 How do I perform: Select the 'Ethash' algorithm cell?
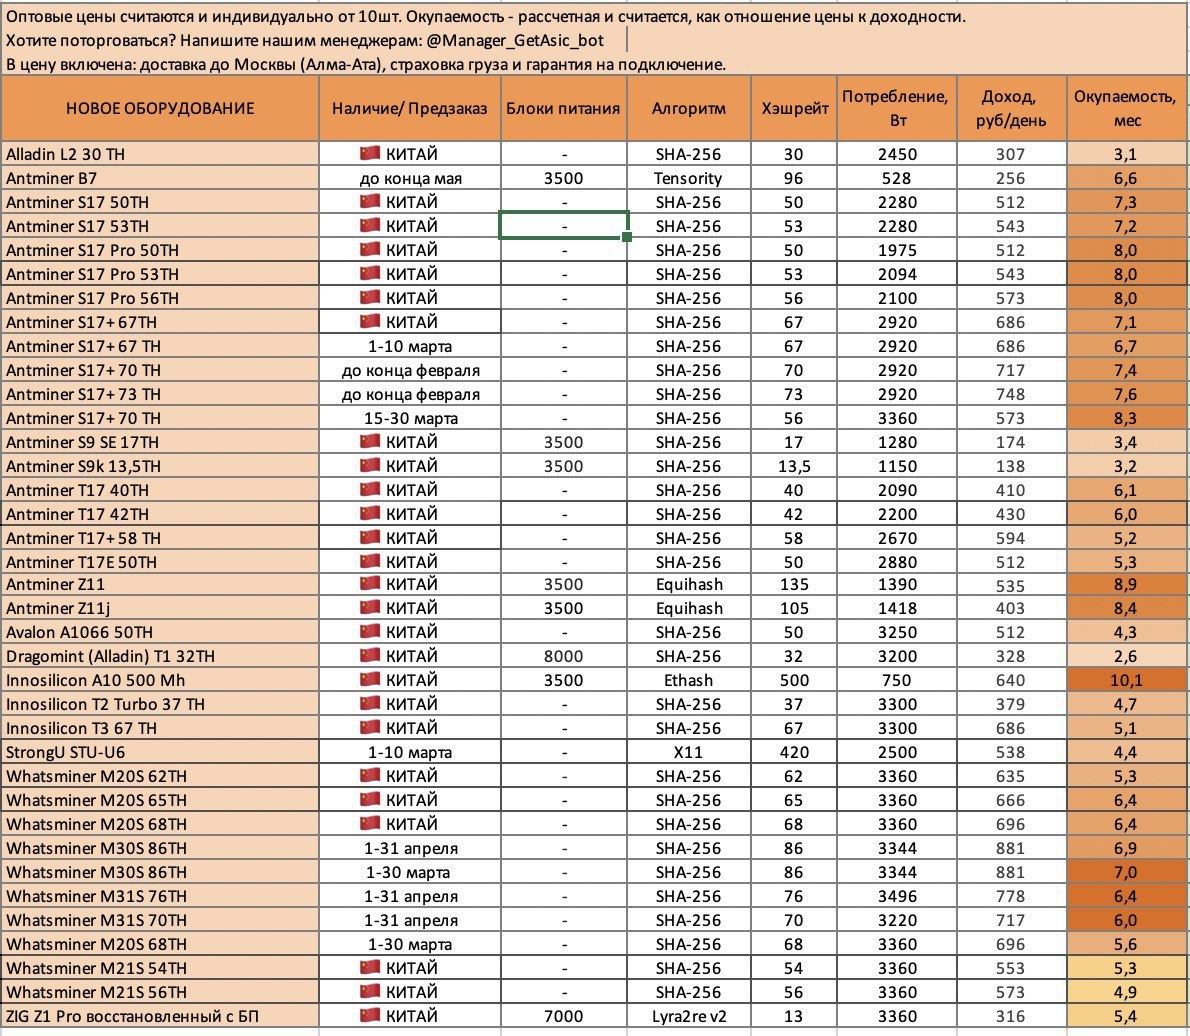688,680
